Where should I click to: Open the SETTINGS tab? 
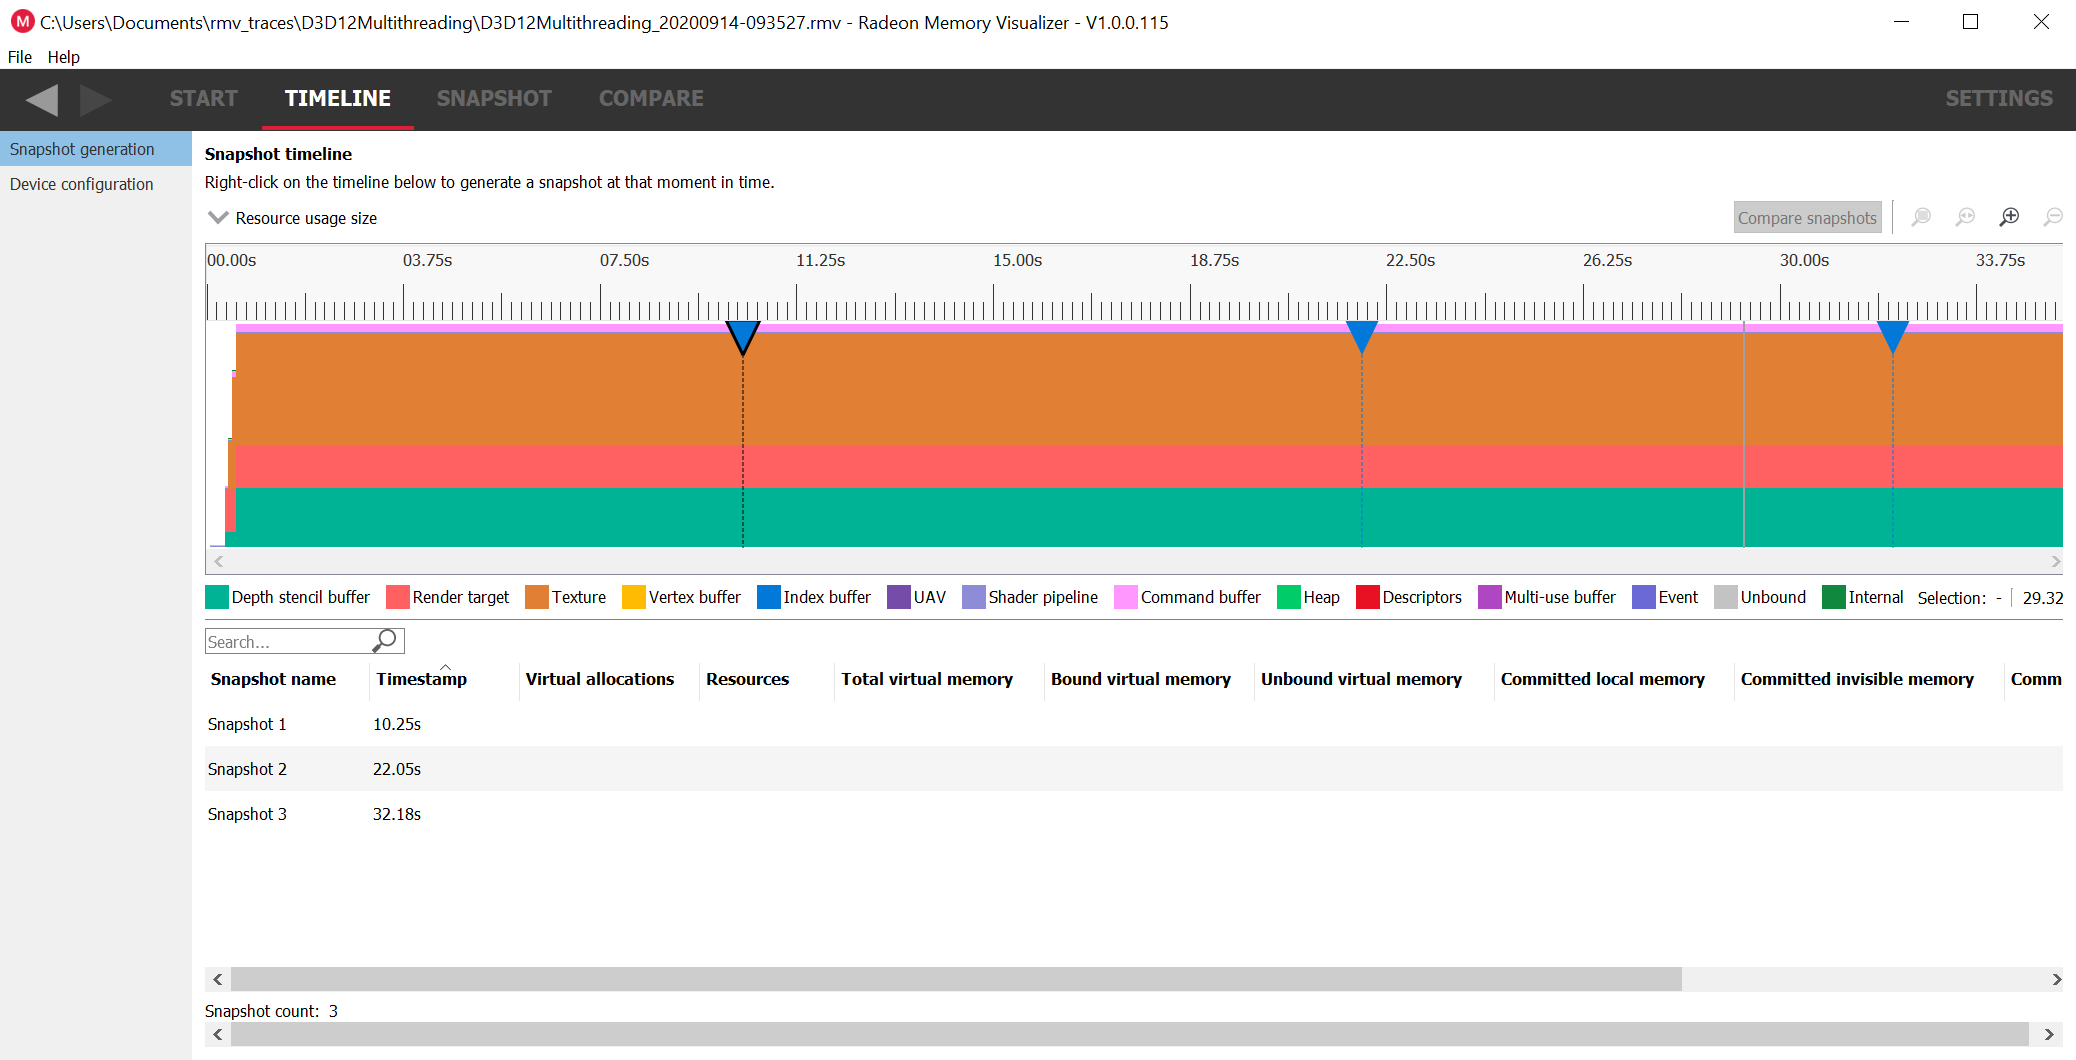[x=1998, y=98]
